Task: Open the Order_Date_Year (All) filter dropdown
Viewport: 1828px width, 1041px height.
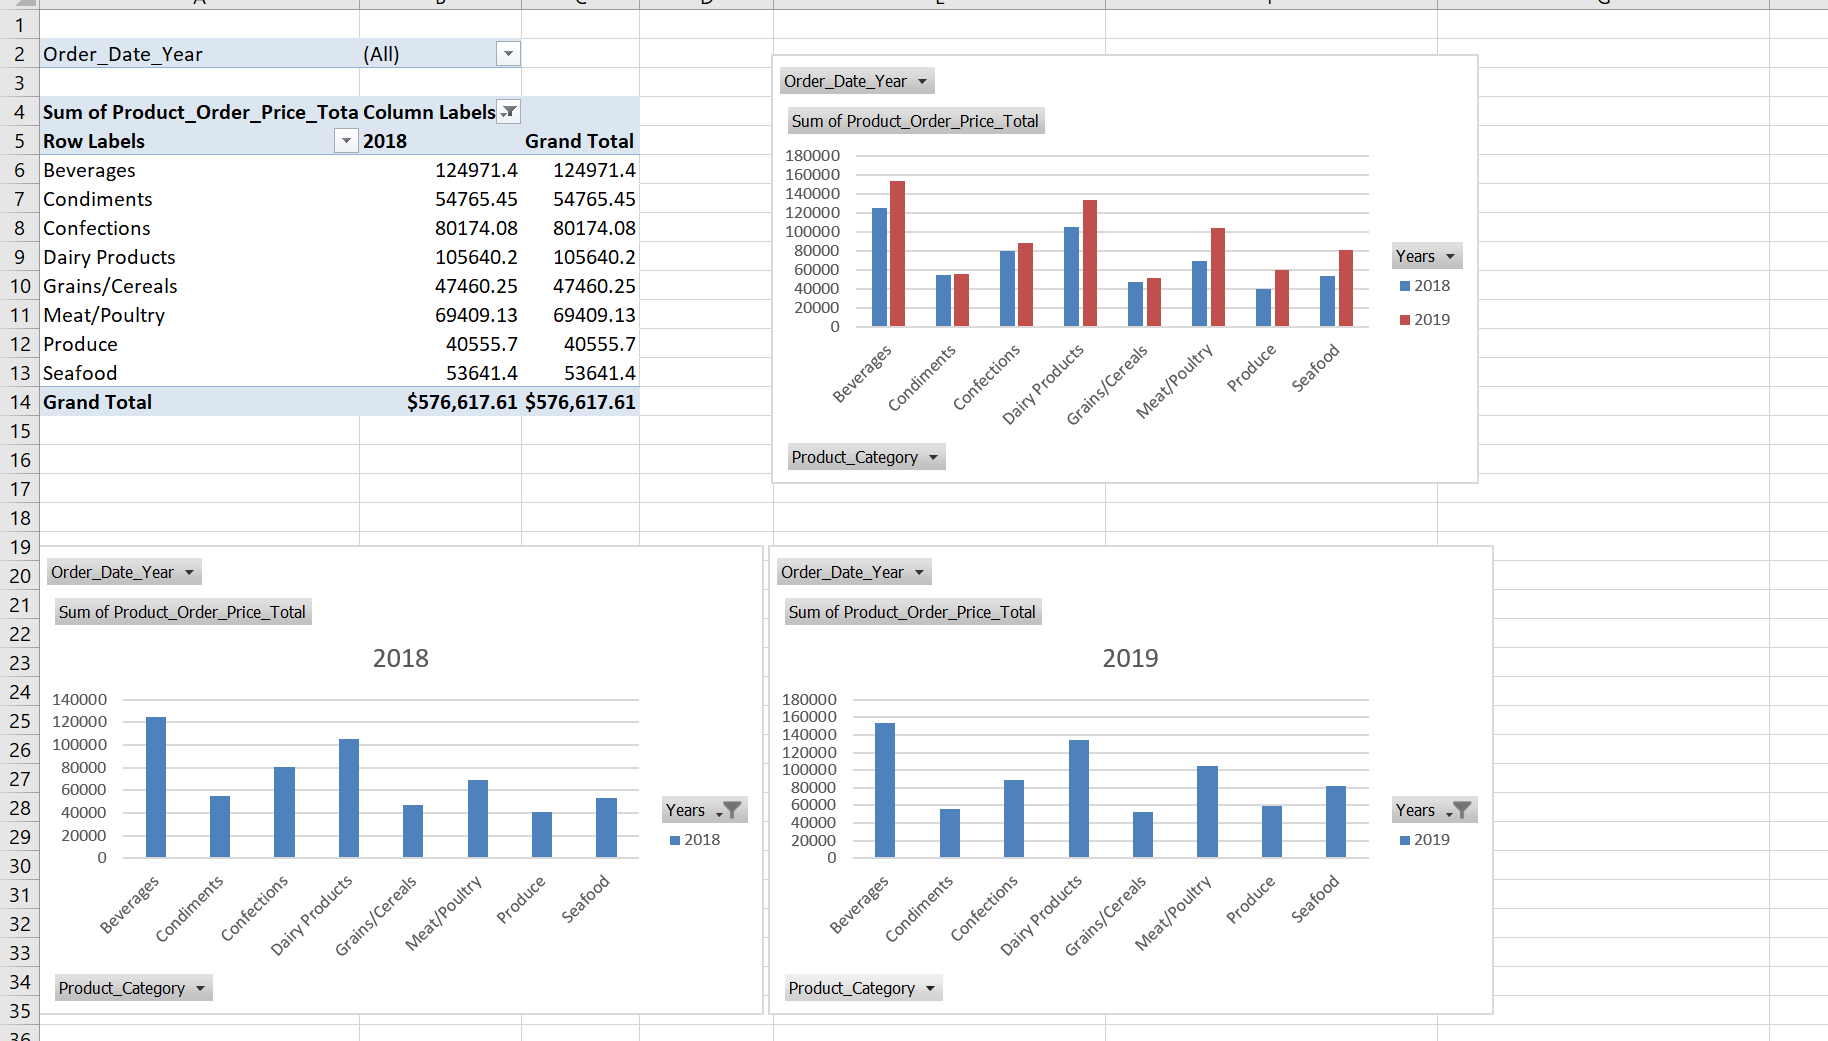Action: click(x=508, y=54)
